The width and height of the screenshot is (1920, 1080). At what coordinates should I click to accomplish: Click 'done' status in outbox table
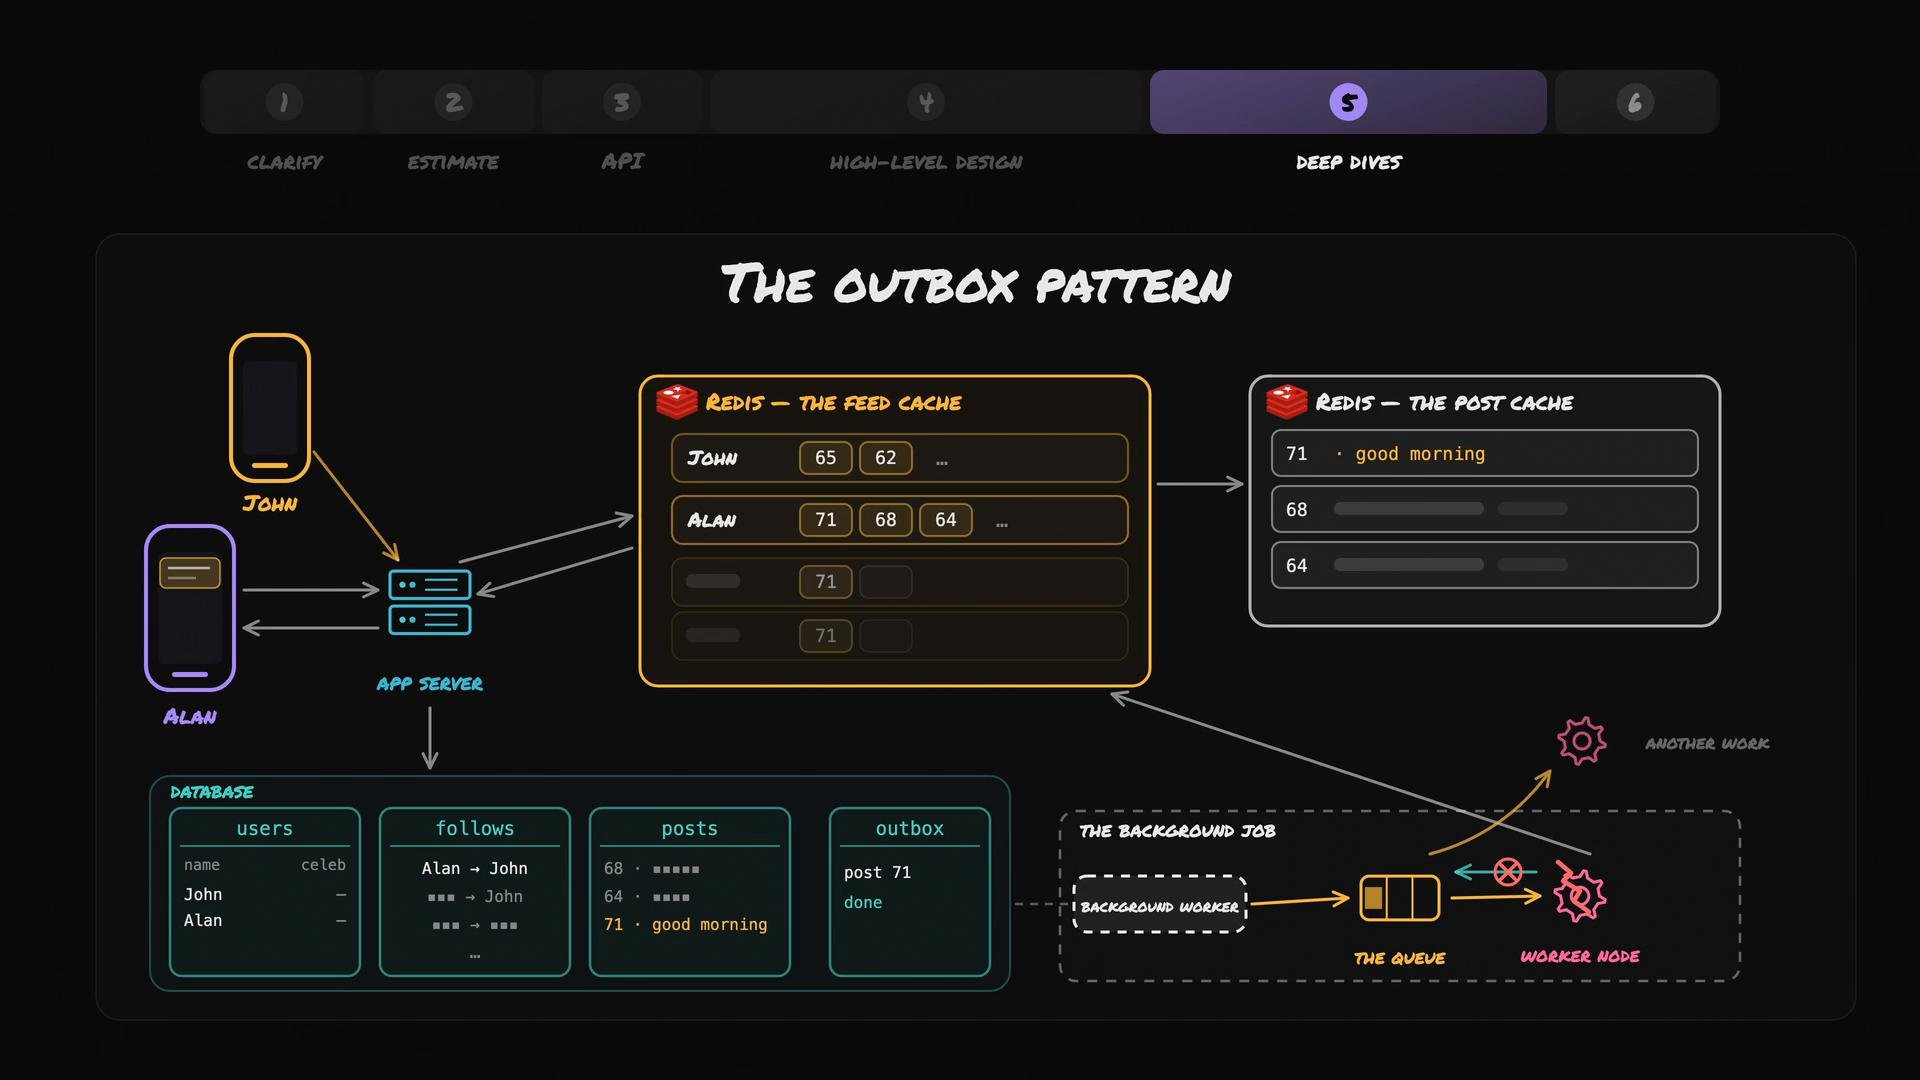pyautogui.click(x=863, y=903)
